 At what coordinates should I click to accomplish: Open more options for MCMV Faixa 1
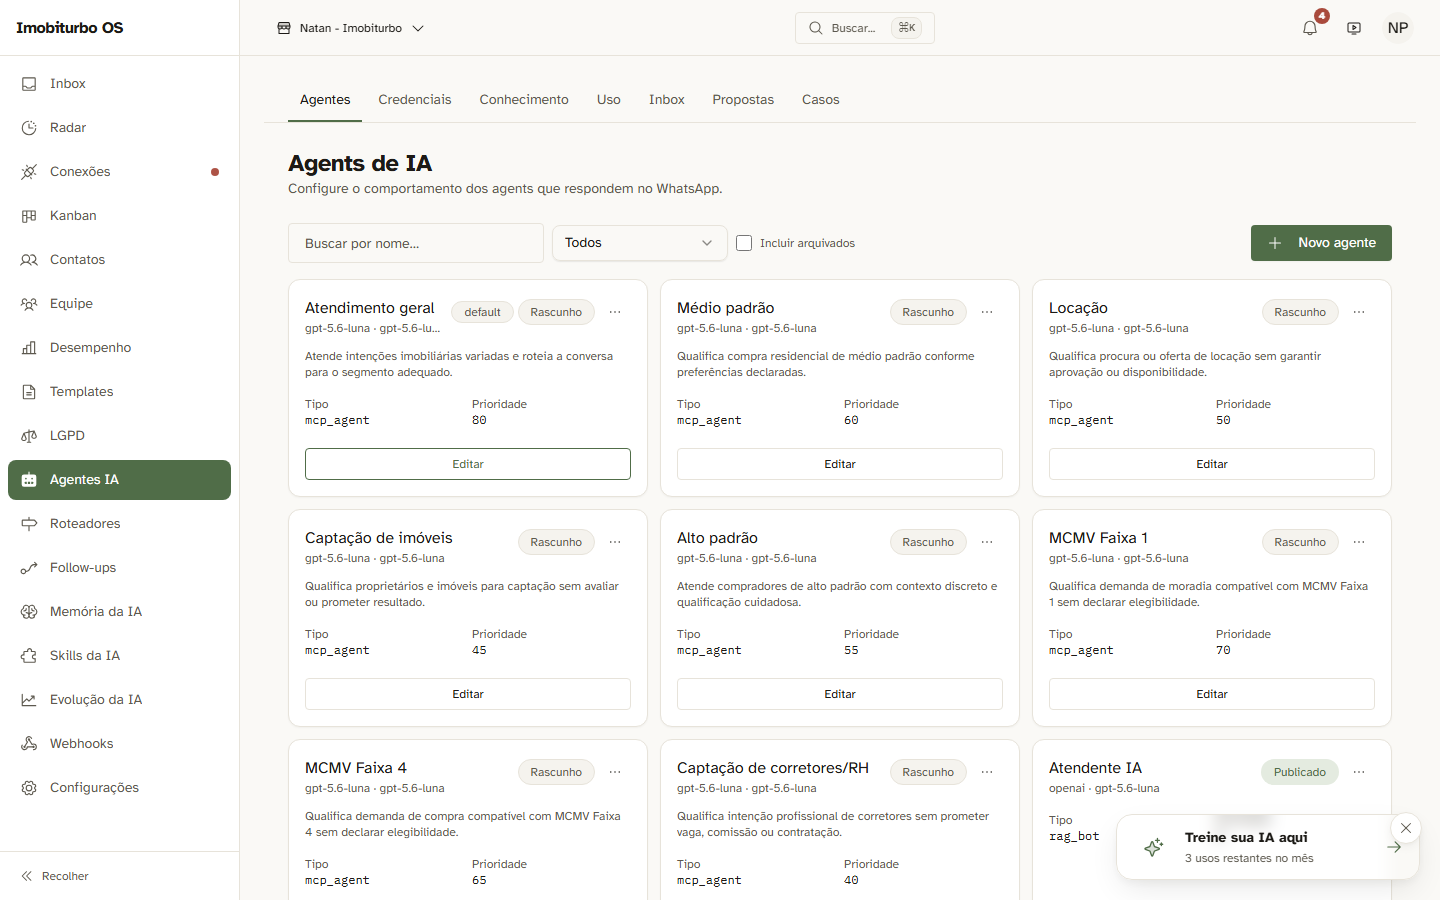(1359, 542)
